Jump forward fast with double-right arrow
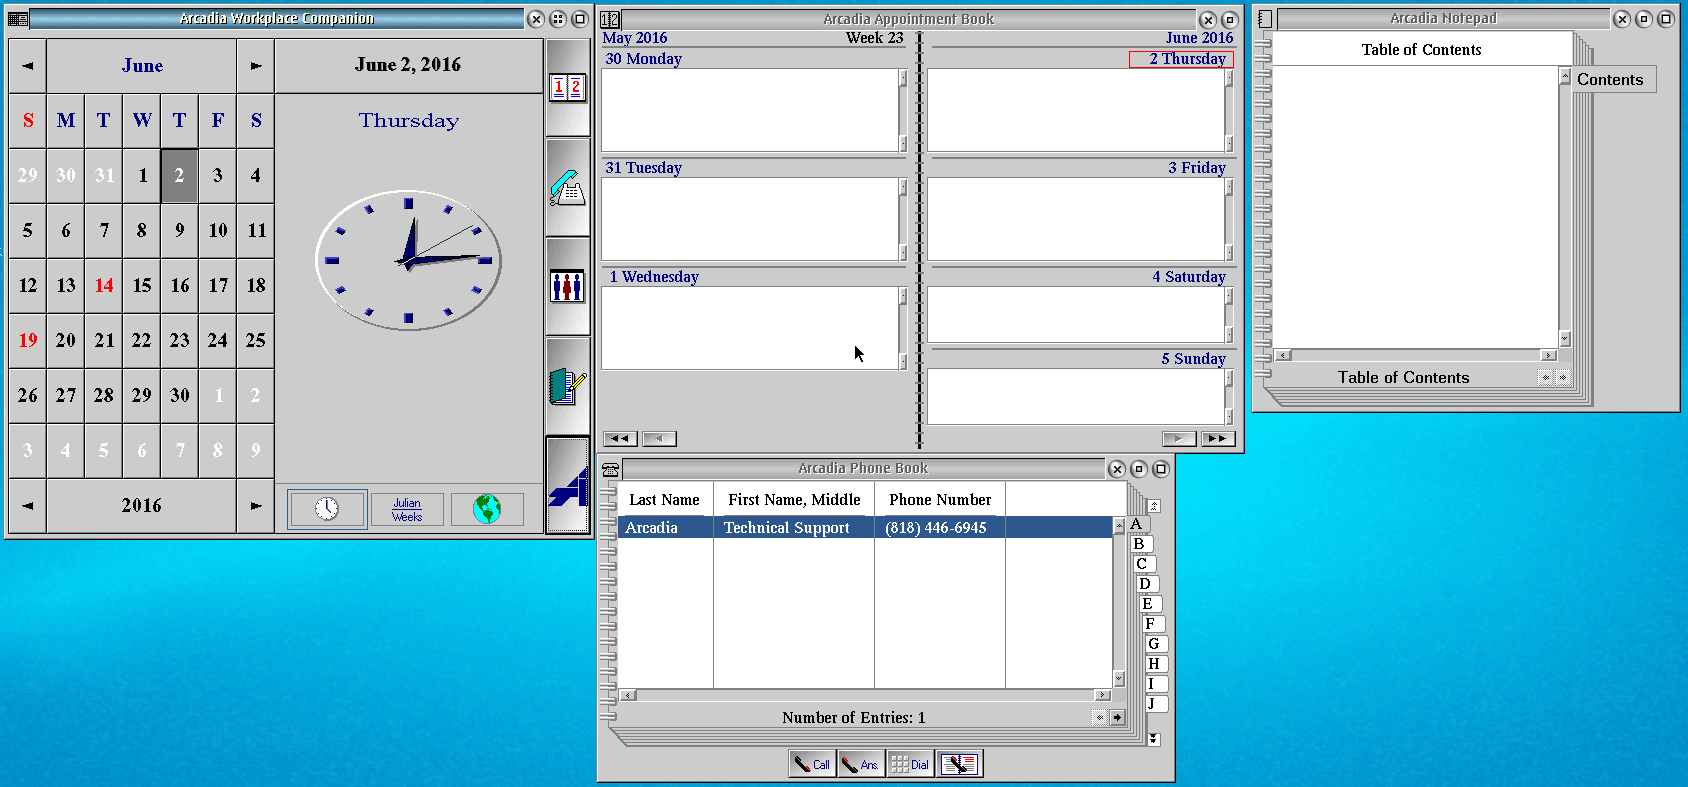Screen dimensions: 1688x787 click(1218, 438)
